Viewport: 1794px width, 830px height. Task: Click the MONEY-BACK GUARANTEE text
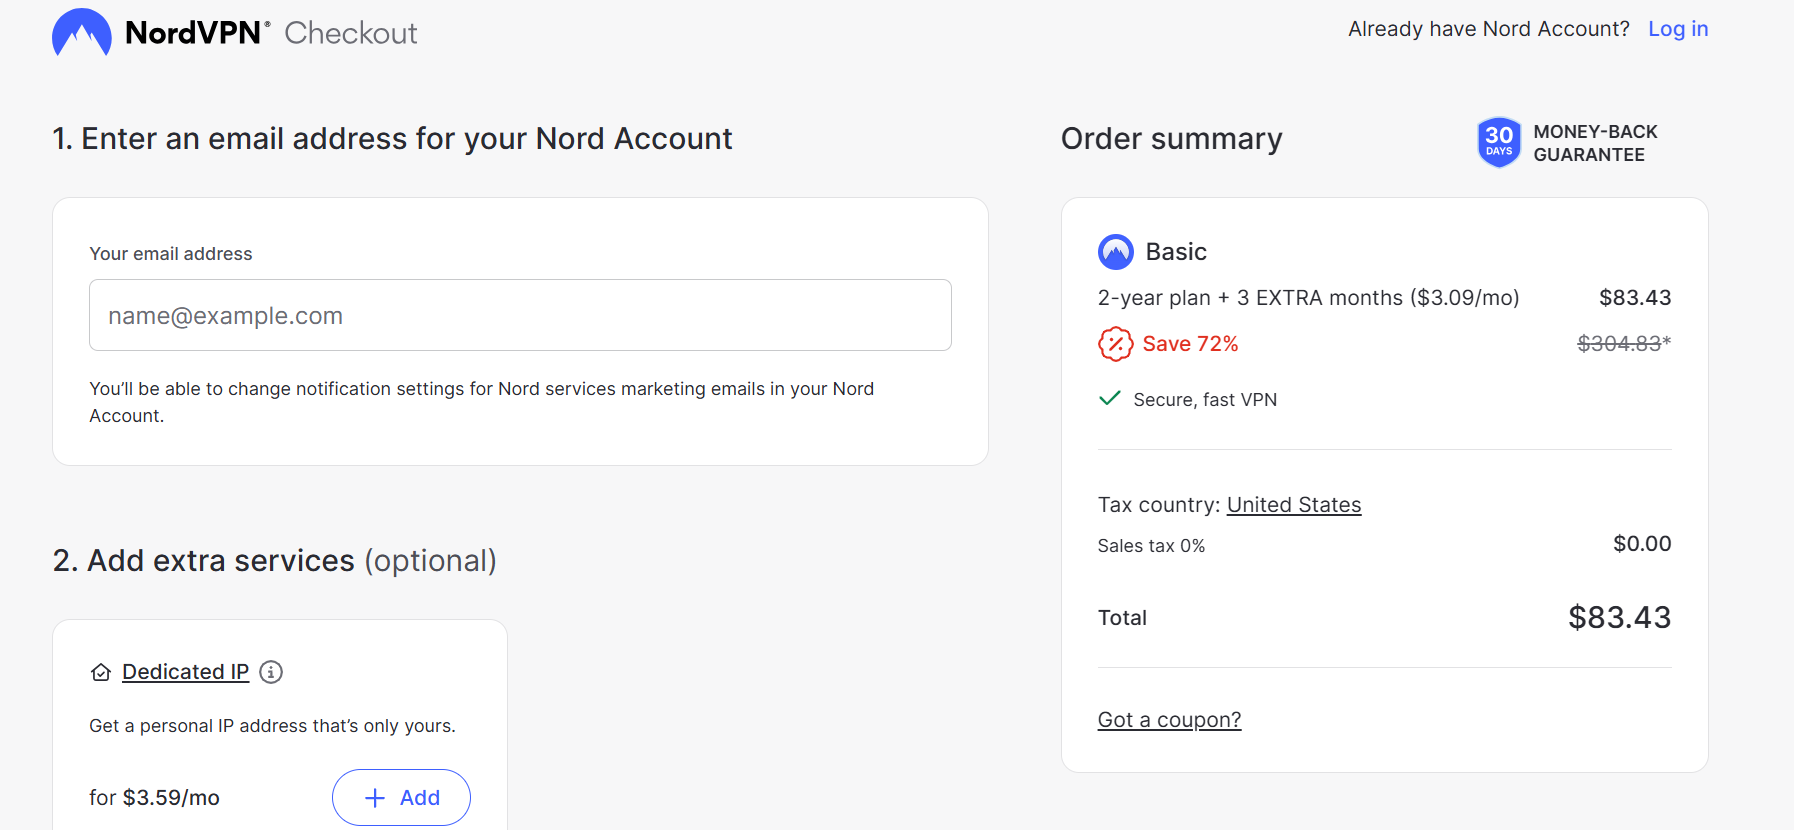[1595, 143]
